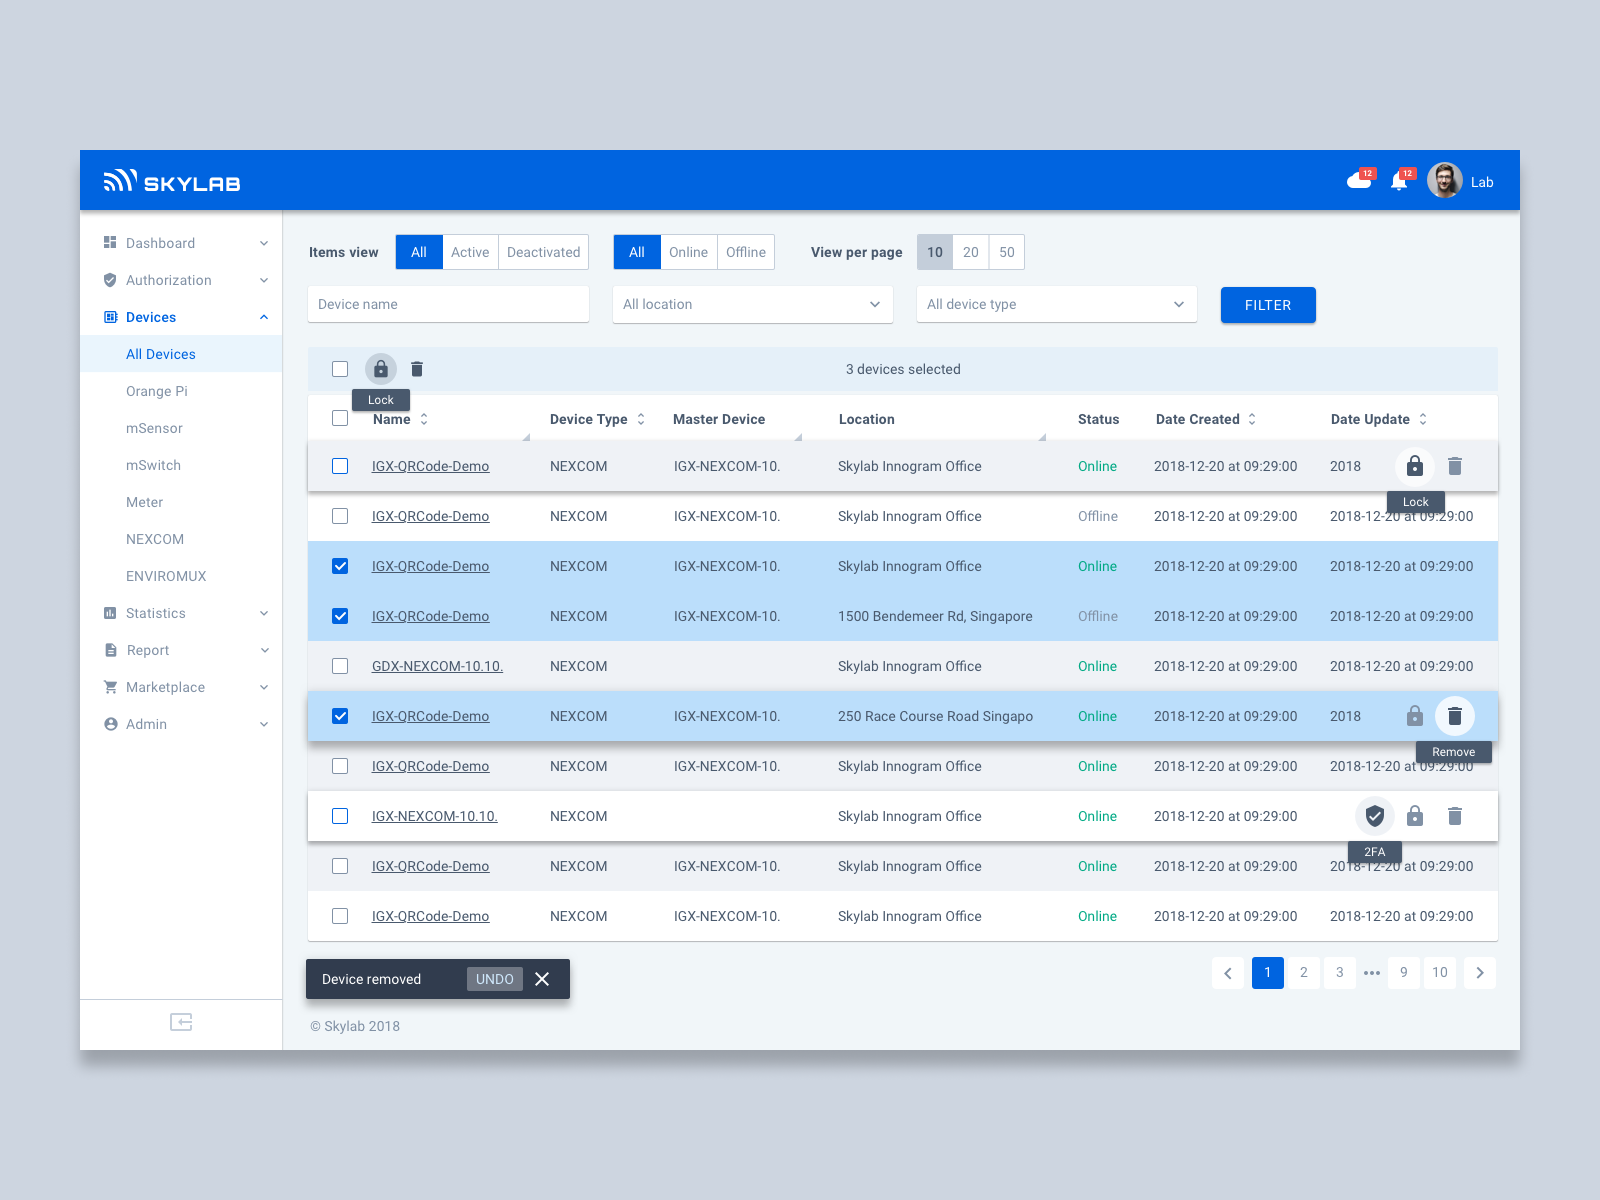Click the collapse sidebar icon at the bottom
This screenshot has width=1600, height=1200.
click(181, 1022)
